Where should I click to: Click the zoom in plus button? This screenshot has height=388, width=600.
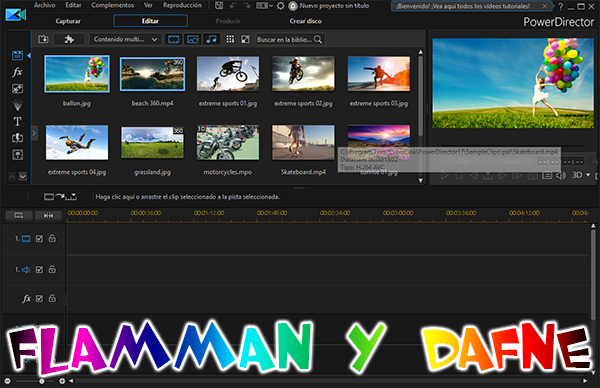[62, 381]
